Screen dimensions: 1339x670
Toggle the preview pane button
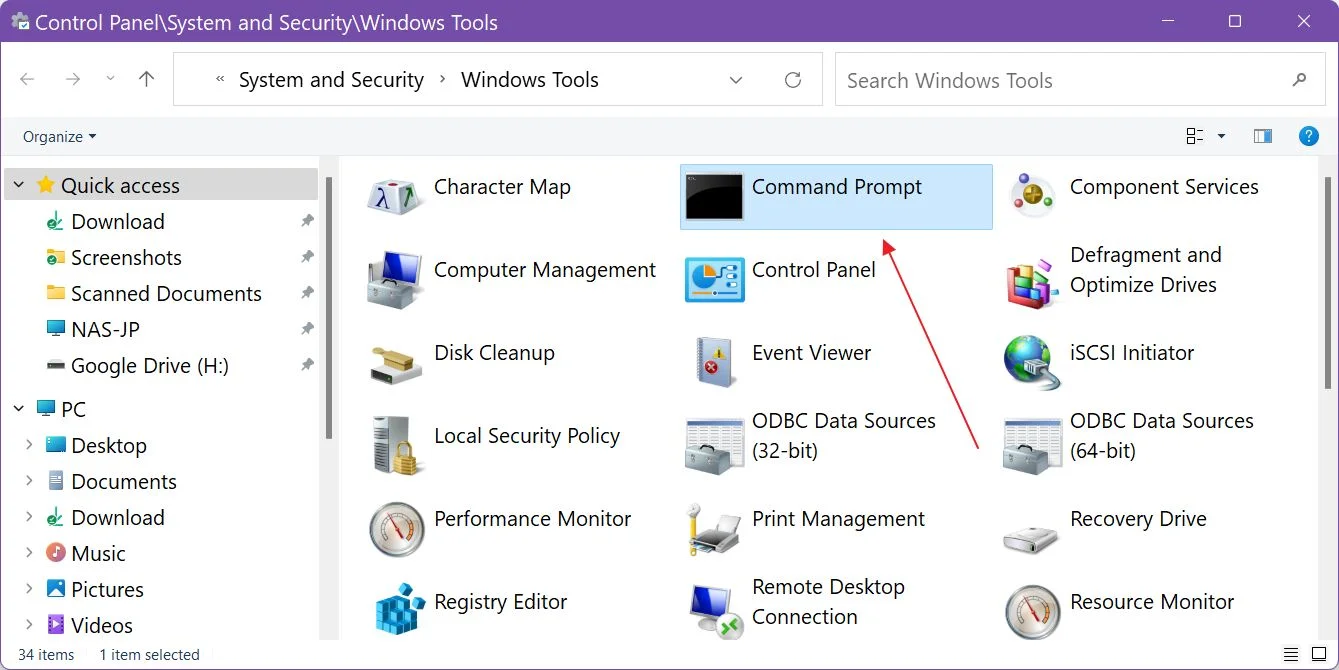[x=1263, y=137]
